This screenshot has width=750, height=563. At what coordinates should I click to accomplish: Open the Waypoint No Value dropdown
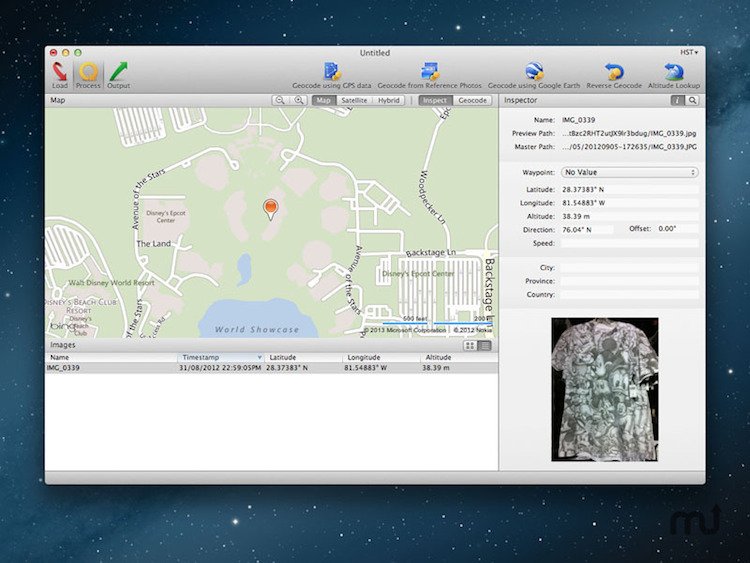629,172
